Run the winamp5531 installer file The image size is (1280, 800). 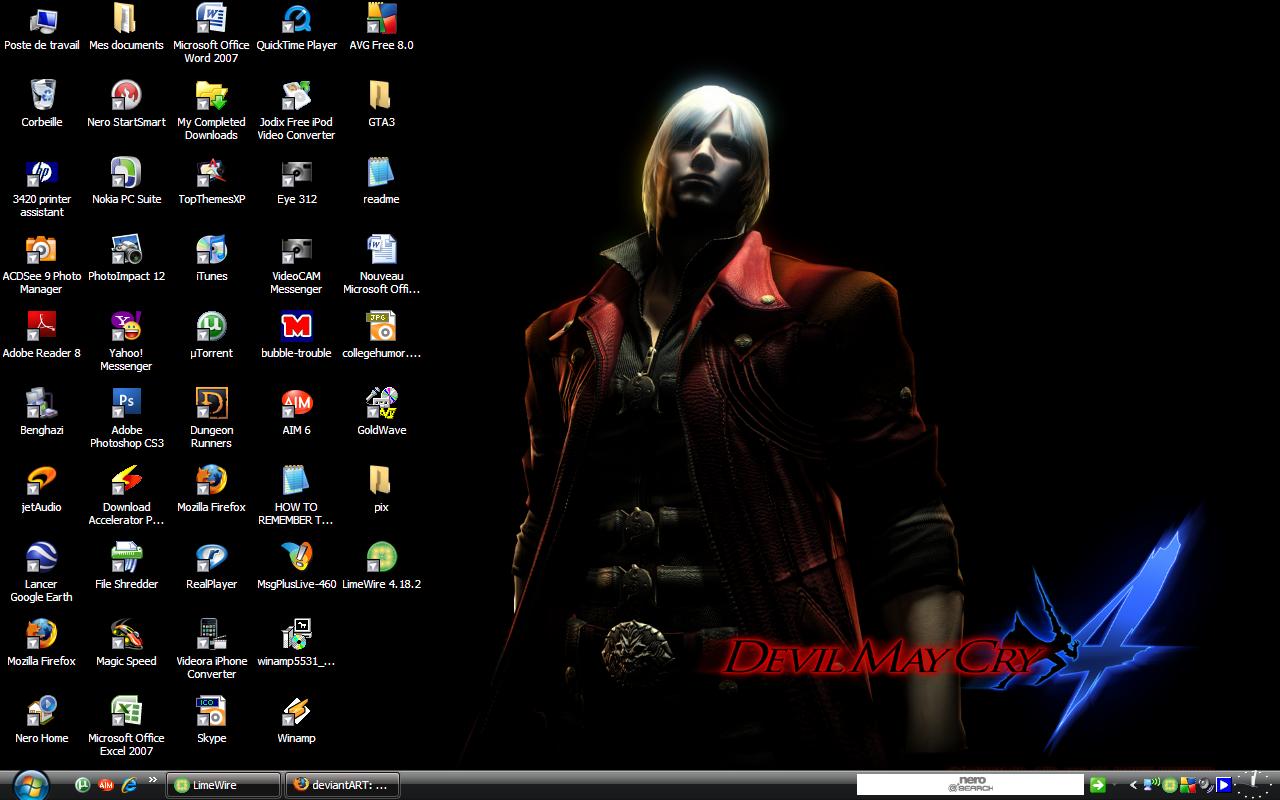(296, 644)
